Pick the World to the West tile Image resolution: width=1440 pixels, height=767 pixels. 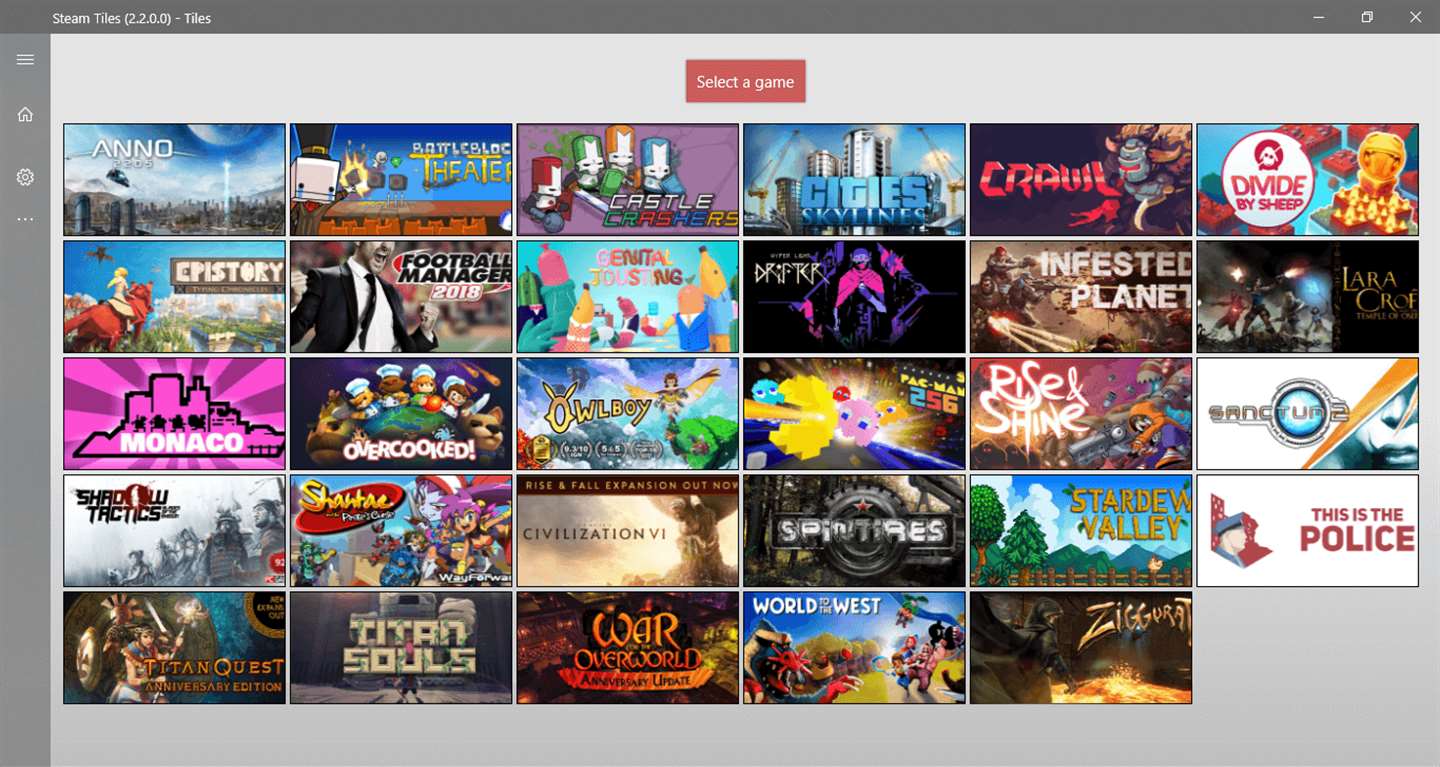854,648
